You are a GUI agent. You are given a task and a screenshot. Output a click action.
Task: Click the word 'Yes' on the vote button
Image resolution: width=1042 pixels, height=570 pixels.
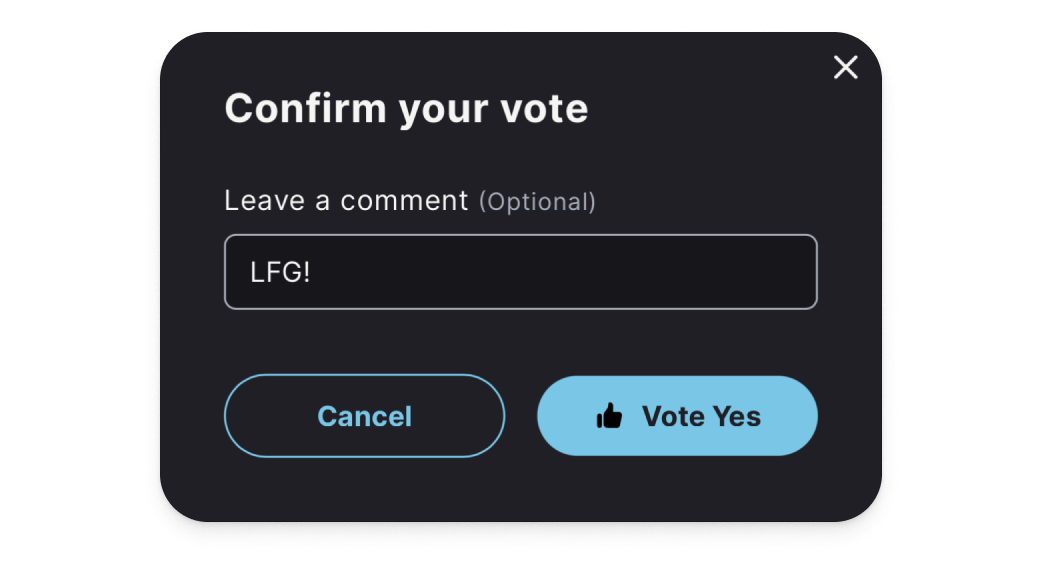pos(735,416)
